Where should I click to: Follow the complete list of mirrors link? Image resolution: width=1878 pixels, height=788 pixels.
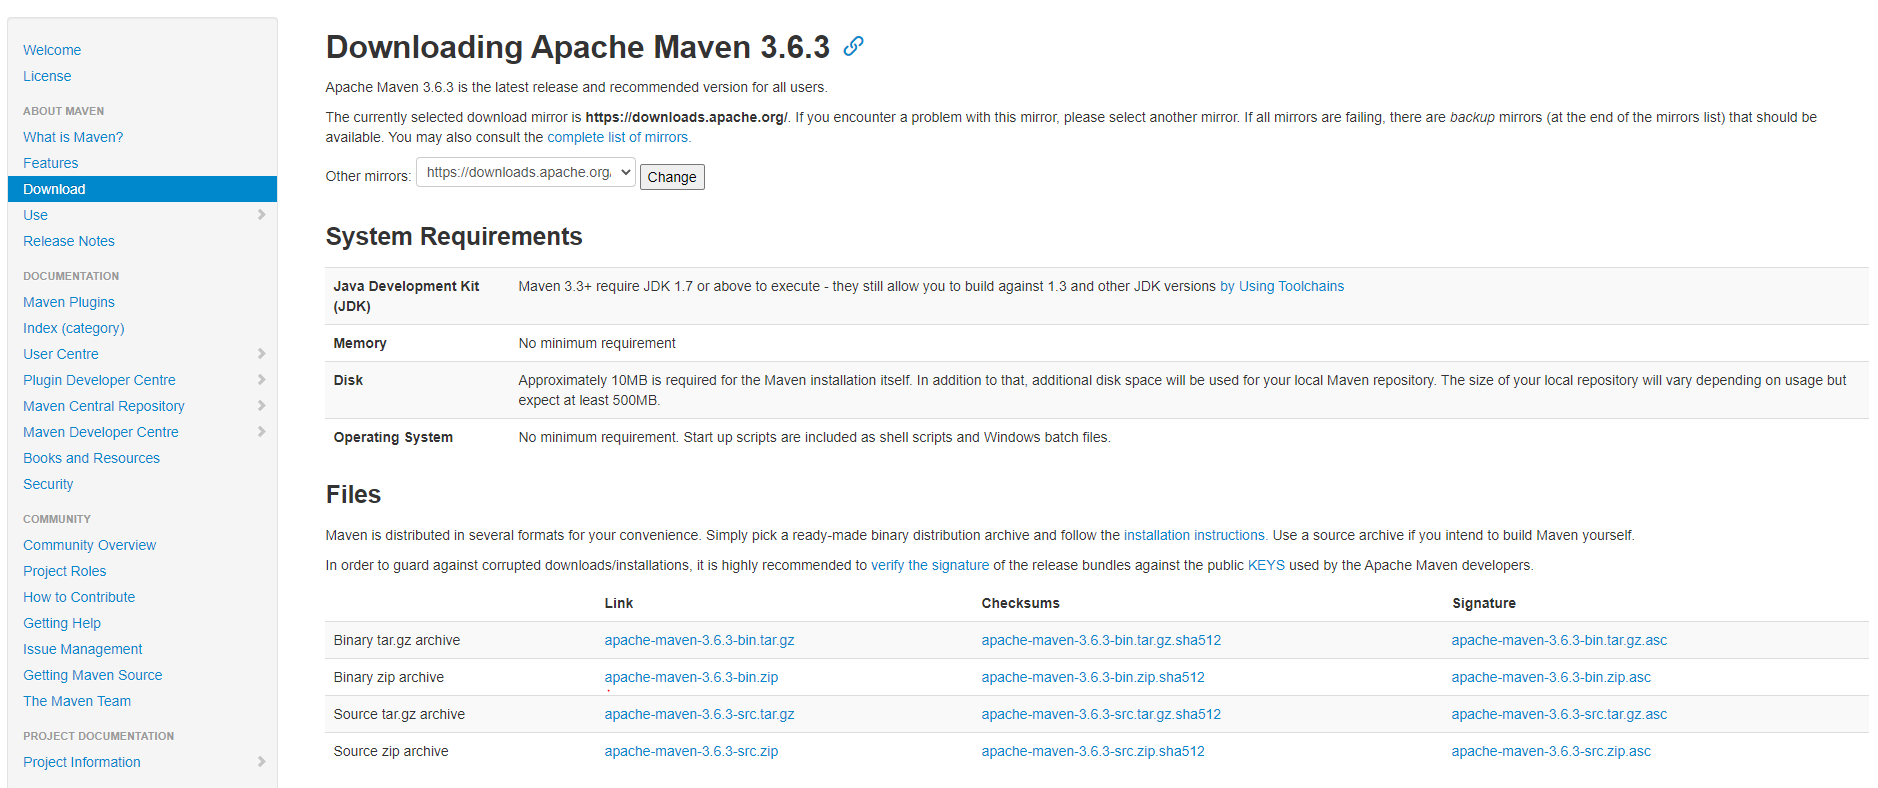click(619, 137)
